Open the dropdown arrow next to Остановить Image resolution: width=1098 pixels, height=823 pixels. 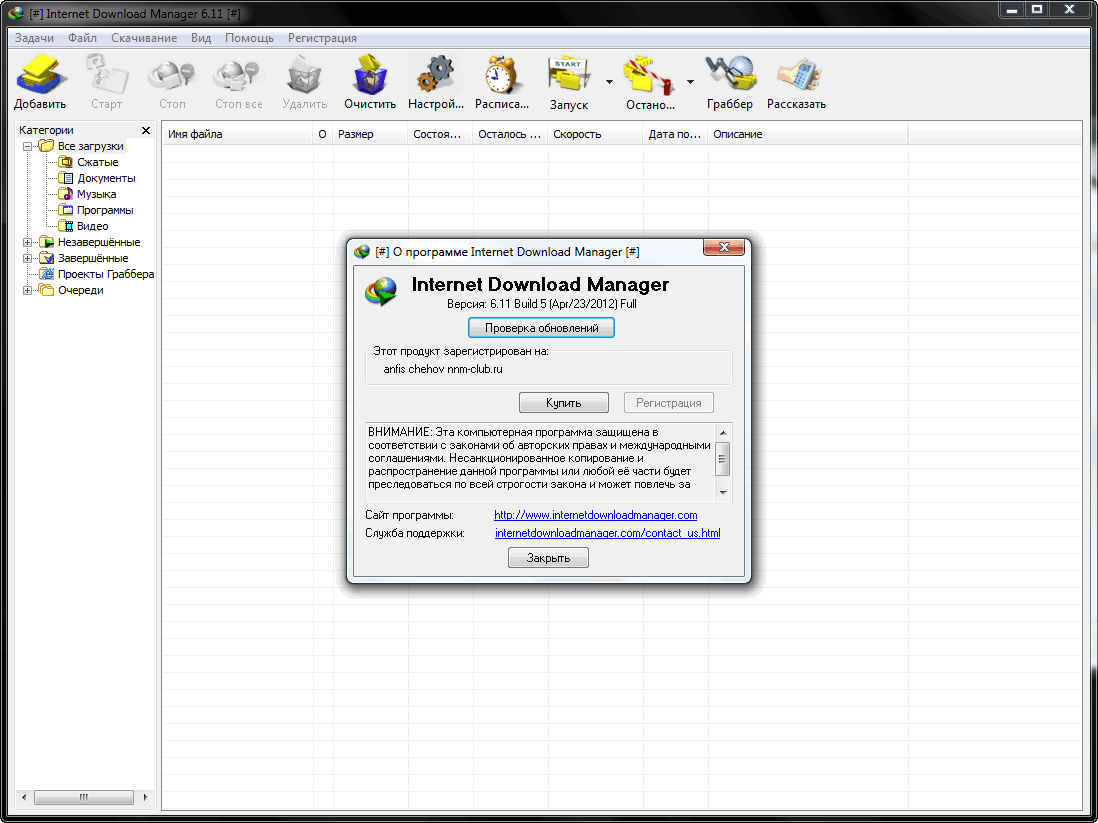690,82
